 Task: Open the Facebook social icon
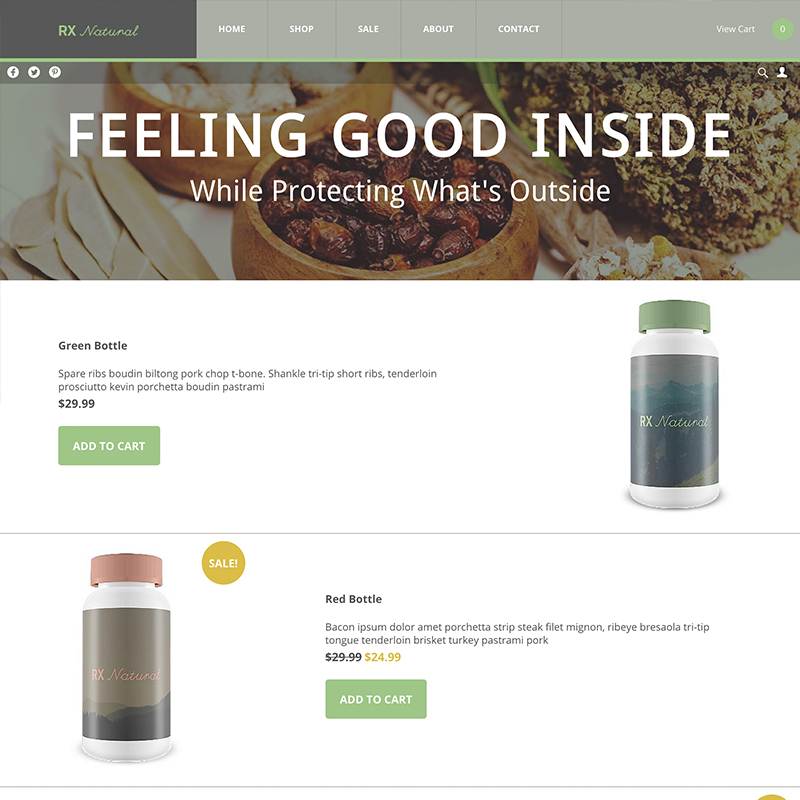[x=13, y=72]
